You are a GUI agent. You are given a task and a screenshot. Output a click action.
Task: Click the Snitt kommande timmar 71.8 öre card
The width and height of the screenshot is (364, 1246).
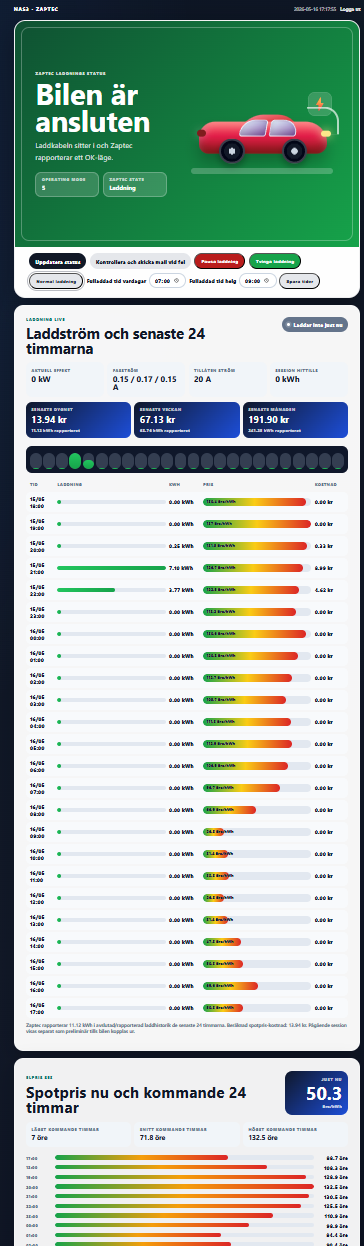tap(187, 1133)
